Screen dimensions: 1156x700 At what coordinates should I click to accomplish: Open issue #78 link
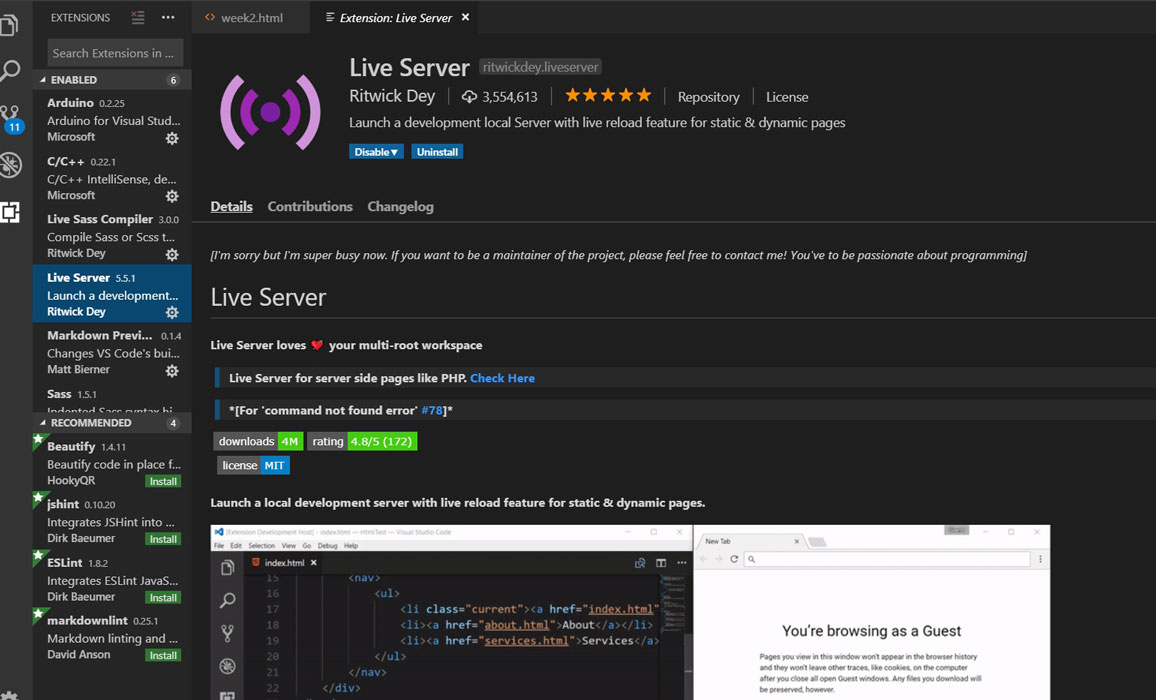tap(432, 410)
